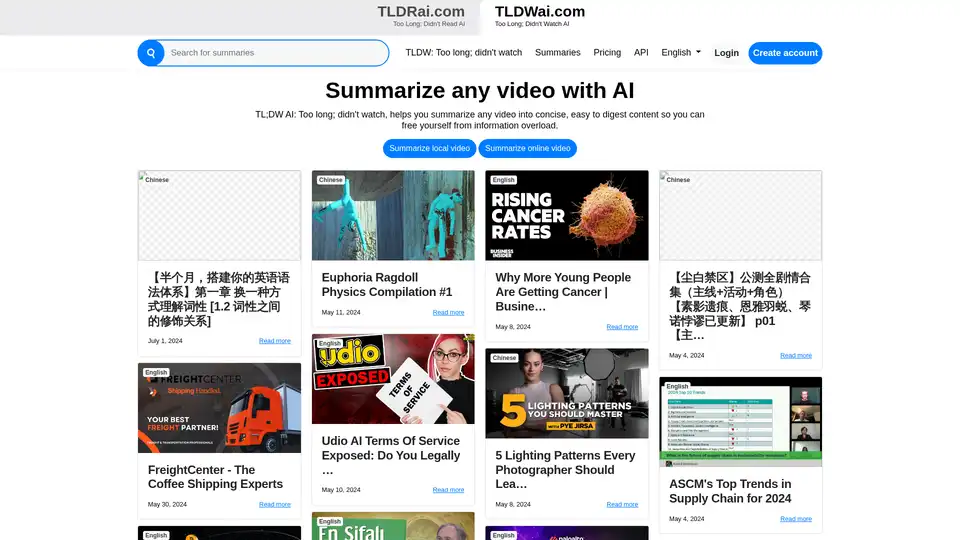This screenshot has width=960, height=540.
Task: Open the API page link
Action: (x=641, y=53)
